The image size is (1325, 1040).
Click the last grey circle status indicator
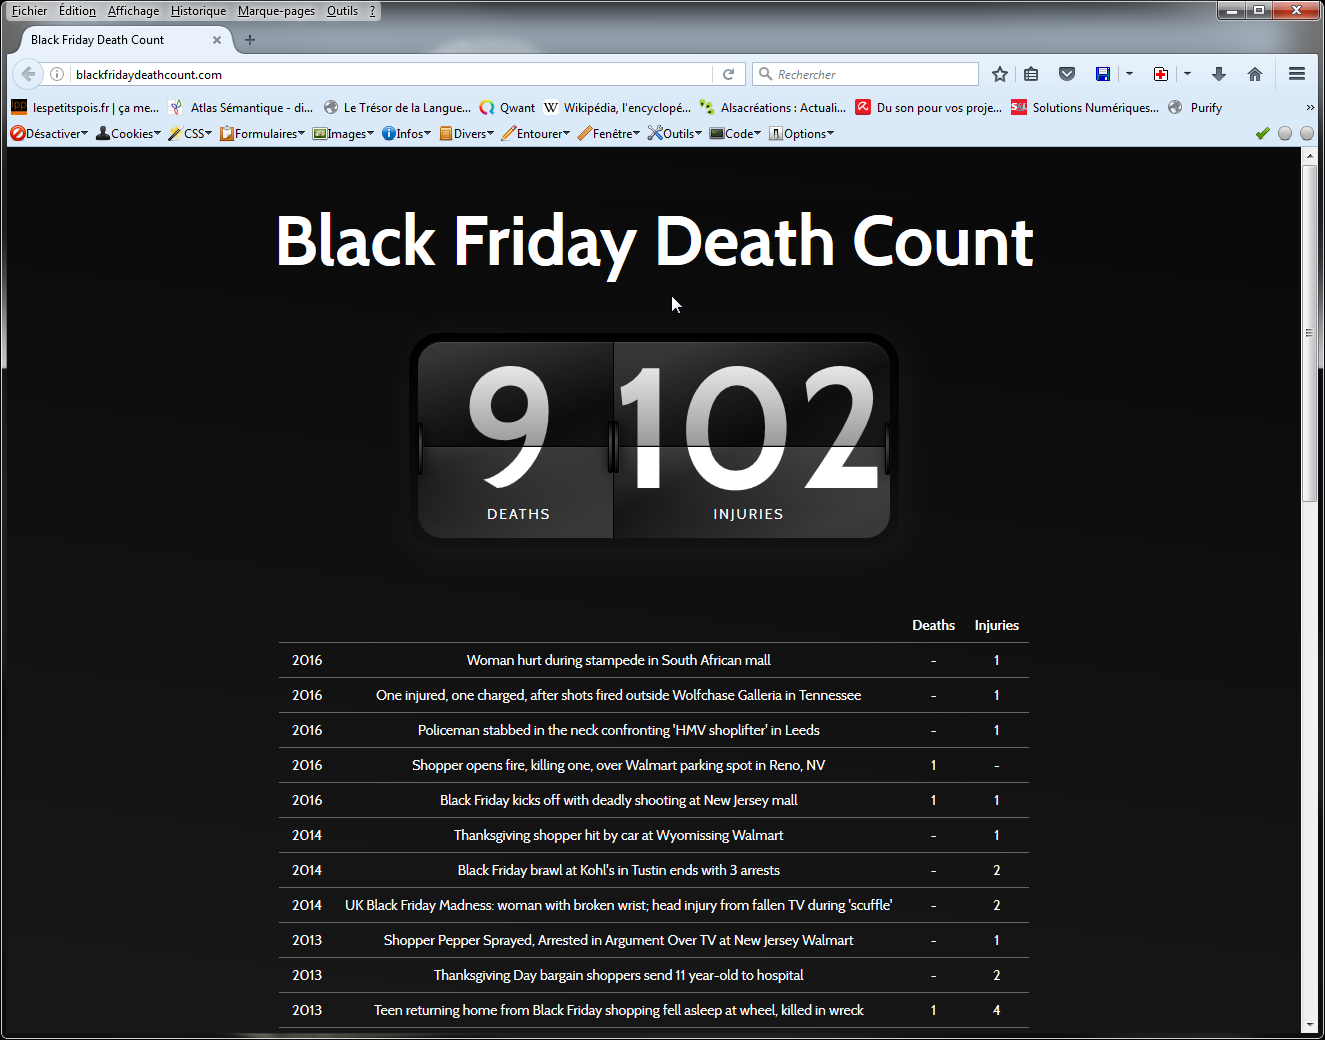click(x=1307, y=133)
